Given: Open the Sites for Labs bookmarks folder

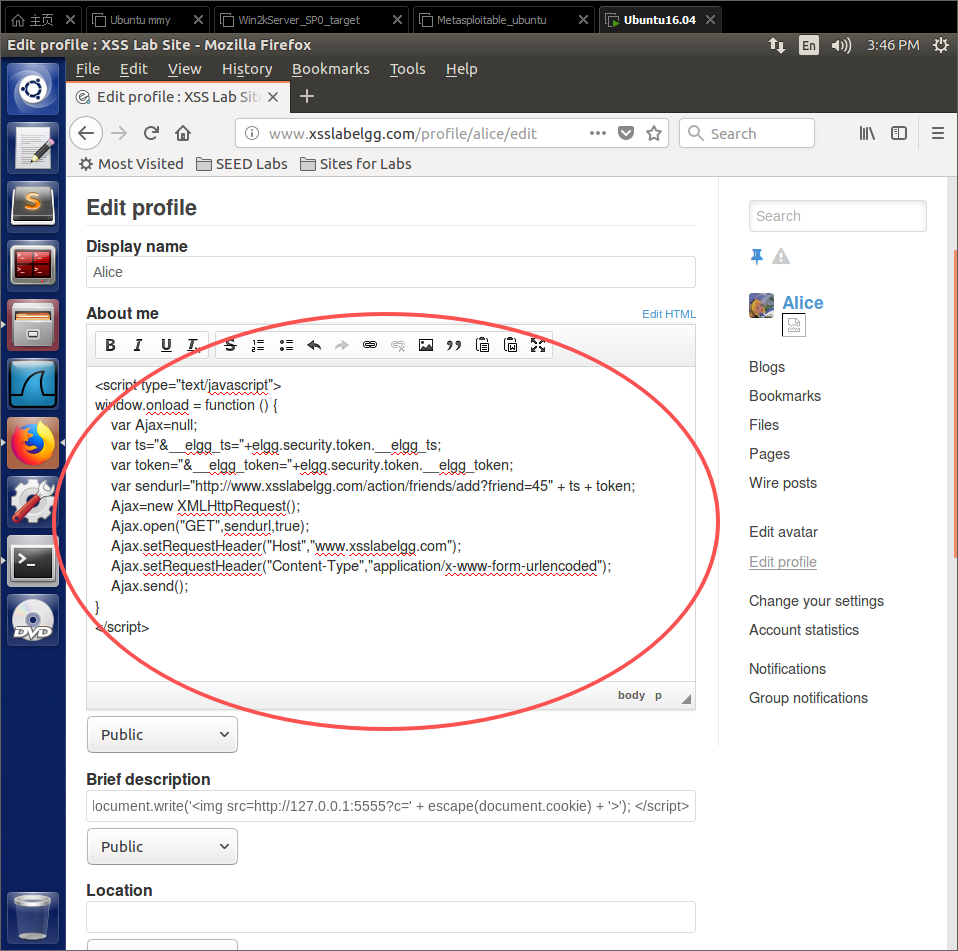Looking at the screenshot, I should [356, 164].
